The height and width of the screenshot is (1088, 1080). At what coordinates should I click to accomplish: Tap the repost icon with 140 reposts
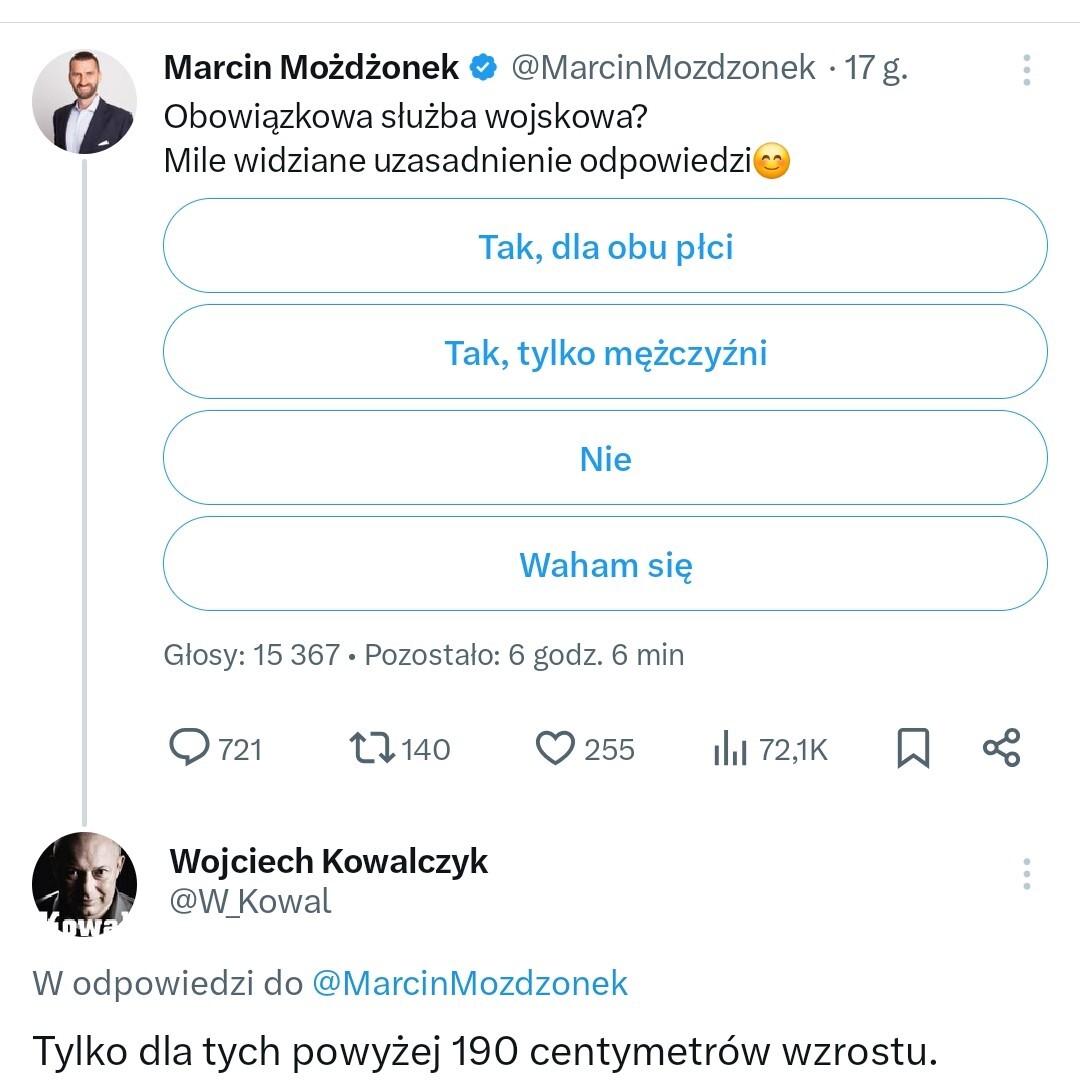point(372,748)
